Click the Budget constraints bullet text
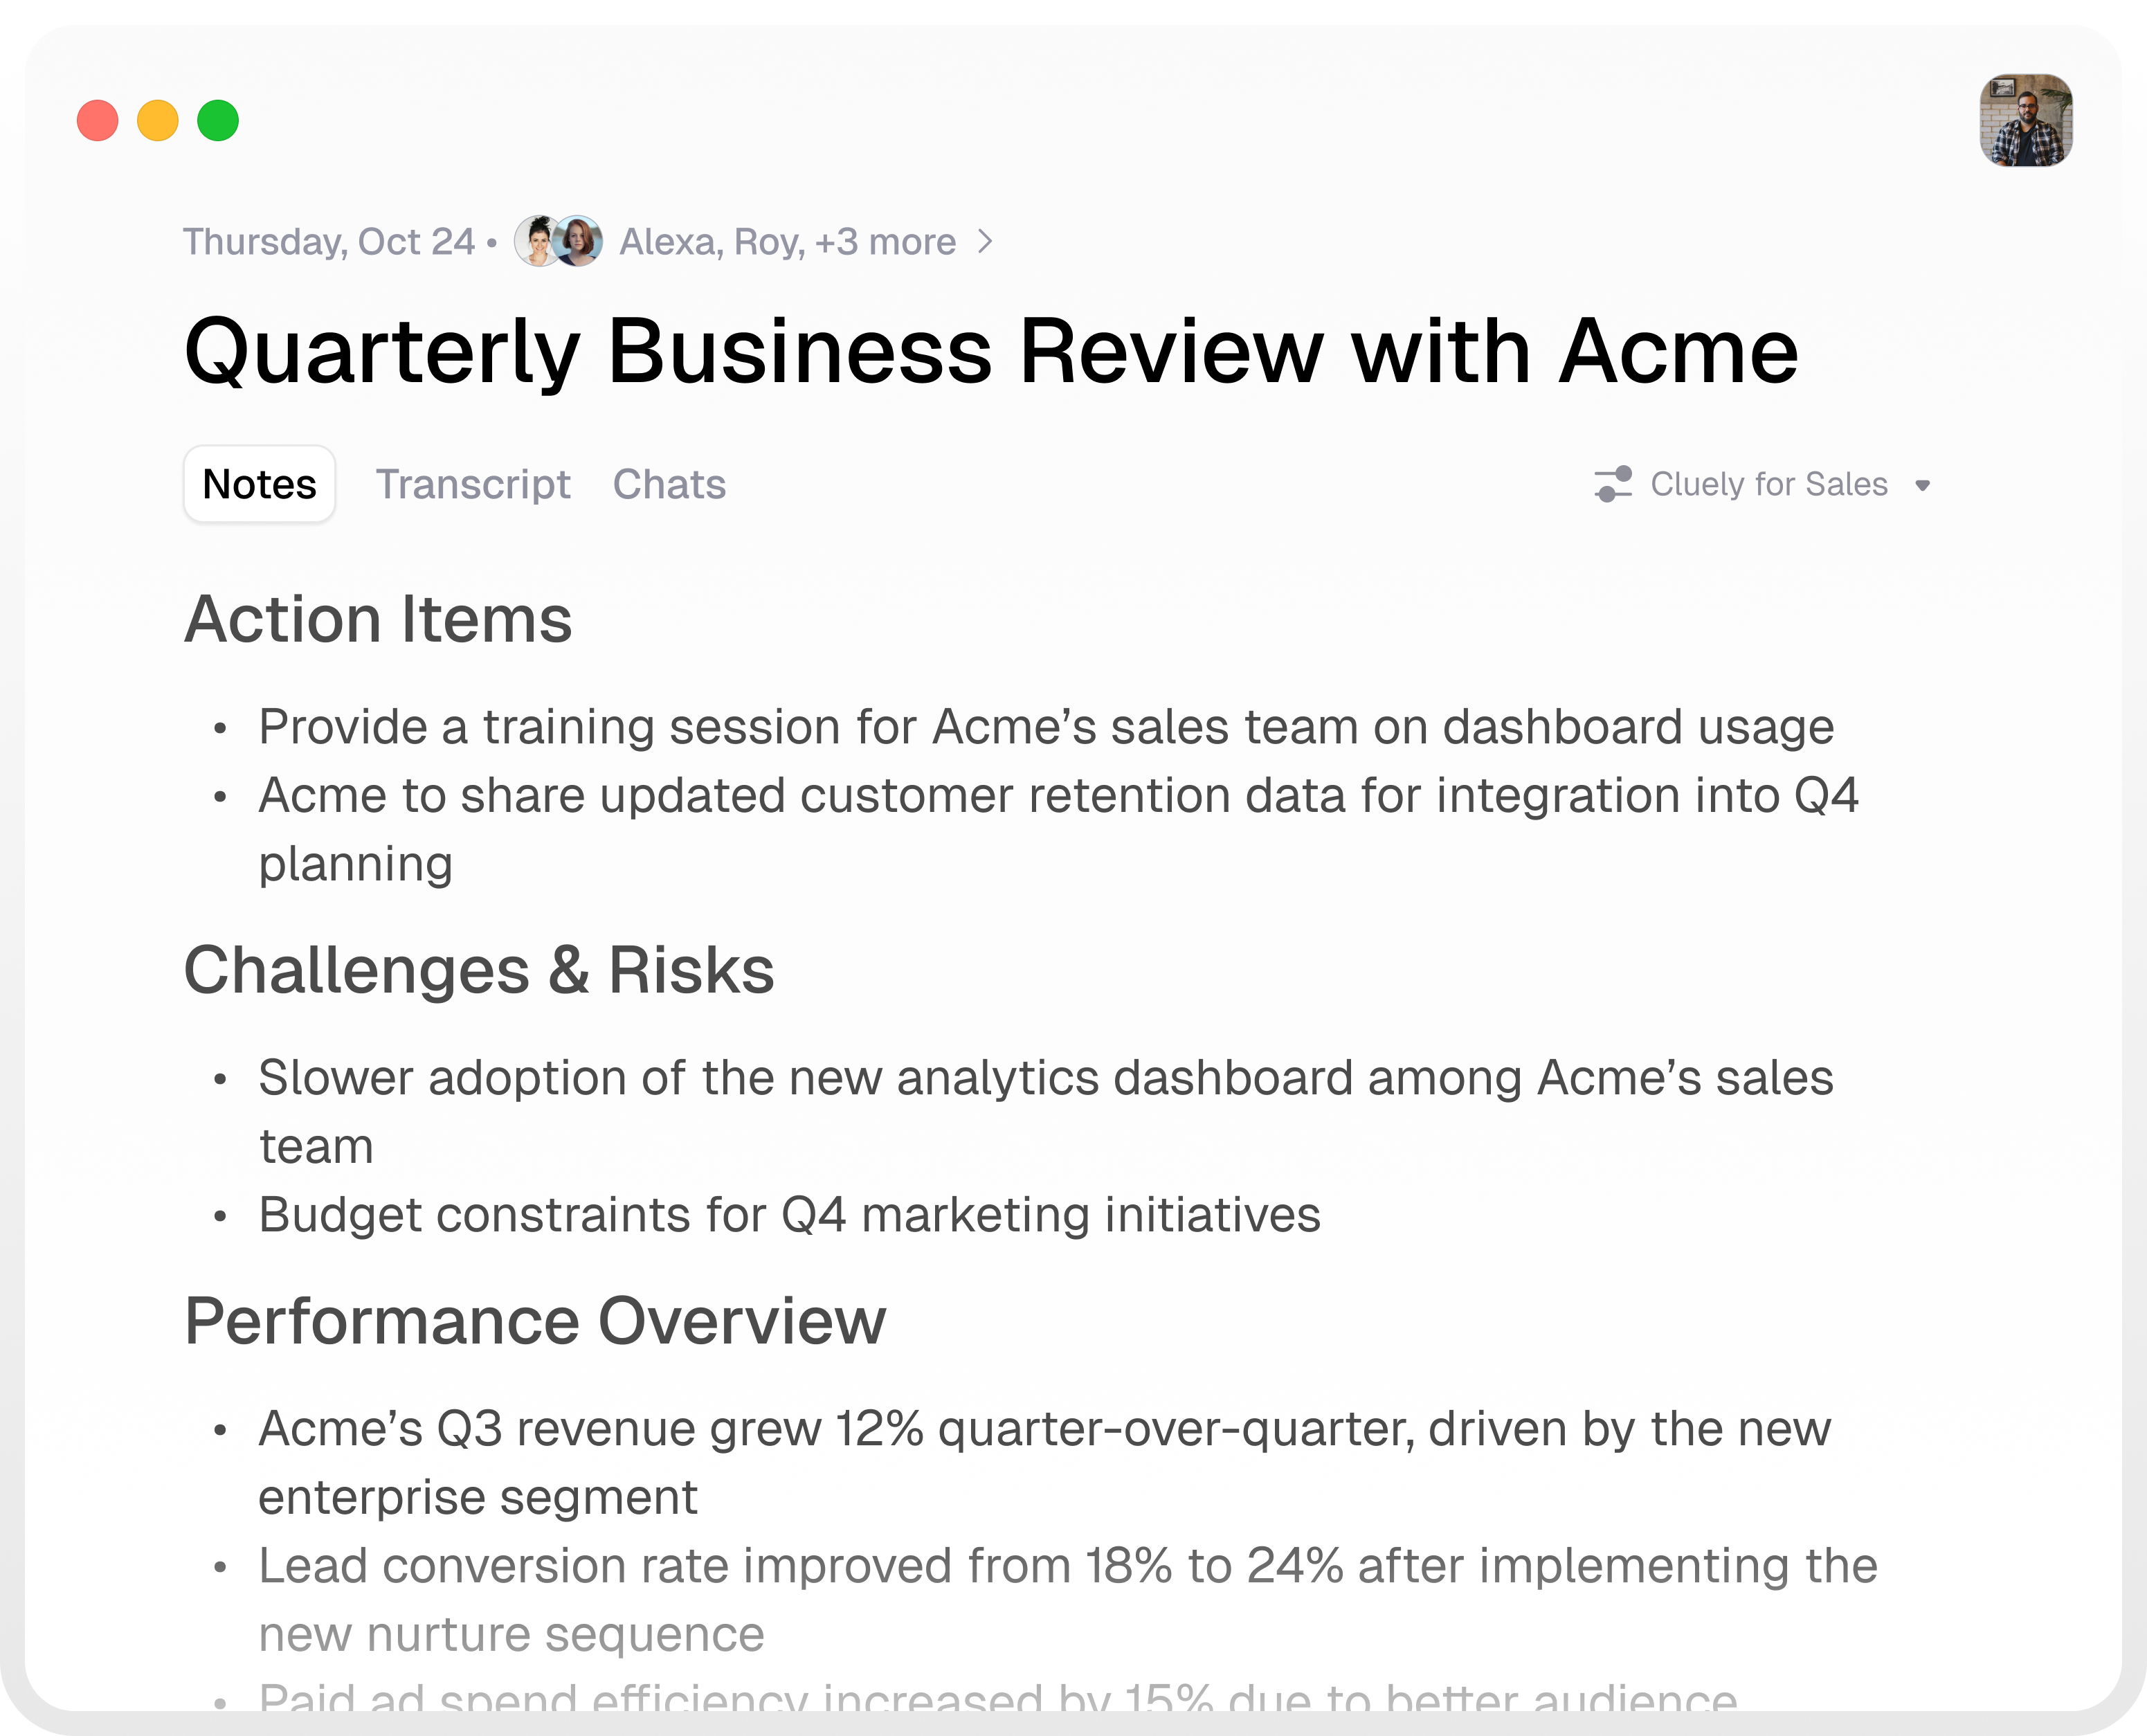The height and width of the screenshot is (1736, 2147). click(789, 1215)
